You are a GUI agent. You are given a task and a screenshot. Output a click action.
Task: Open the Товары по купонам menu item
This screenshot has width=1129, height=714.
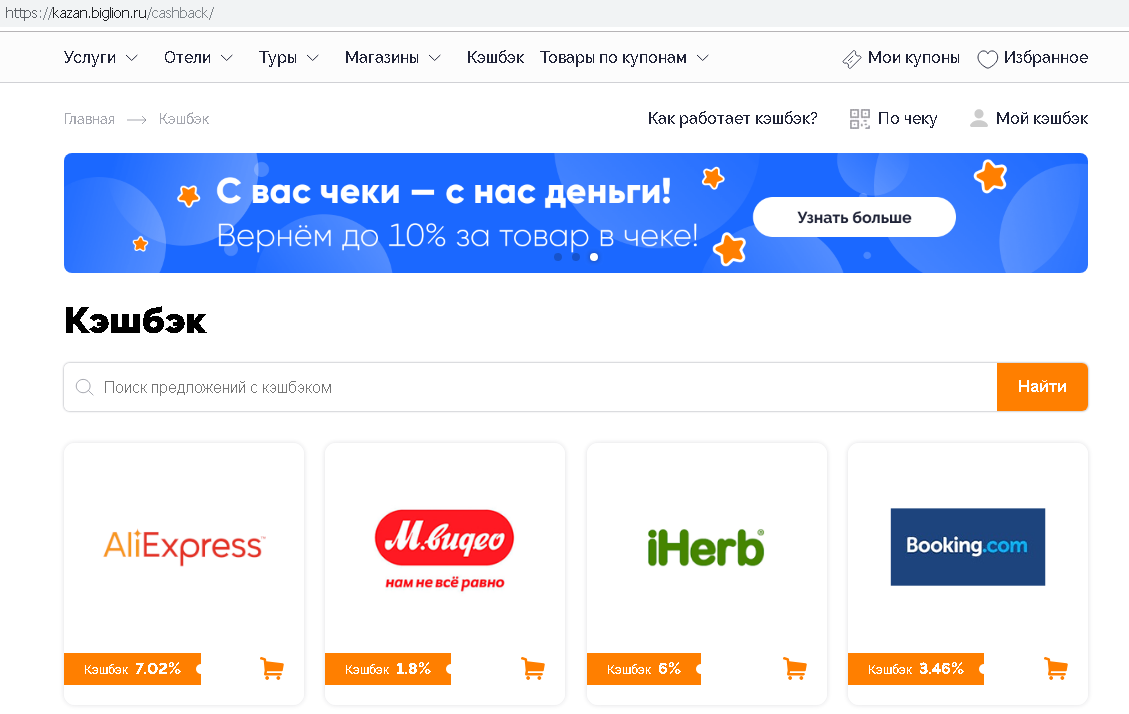pos(613,58)
